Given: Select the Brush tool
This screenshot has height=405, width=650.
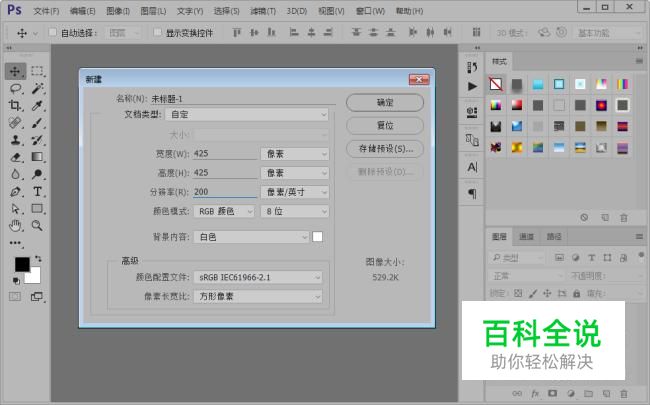Looking at the screenshot, I should tap(37, 123).
